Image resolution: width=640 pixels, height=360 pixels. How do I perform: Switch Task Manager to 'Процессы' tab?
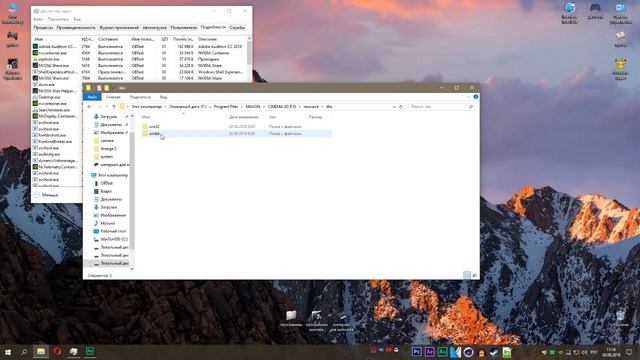[x=43, y=27]
